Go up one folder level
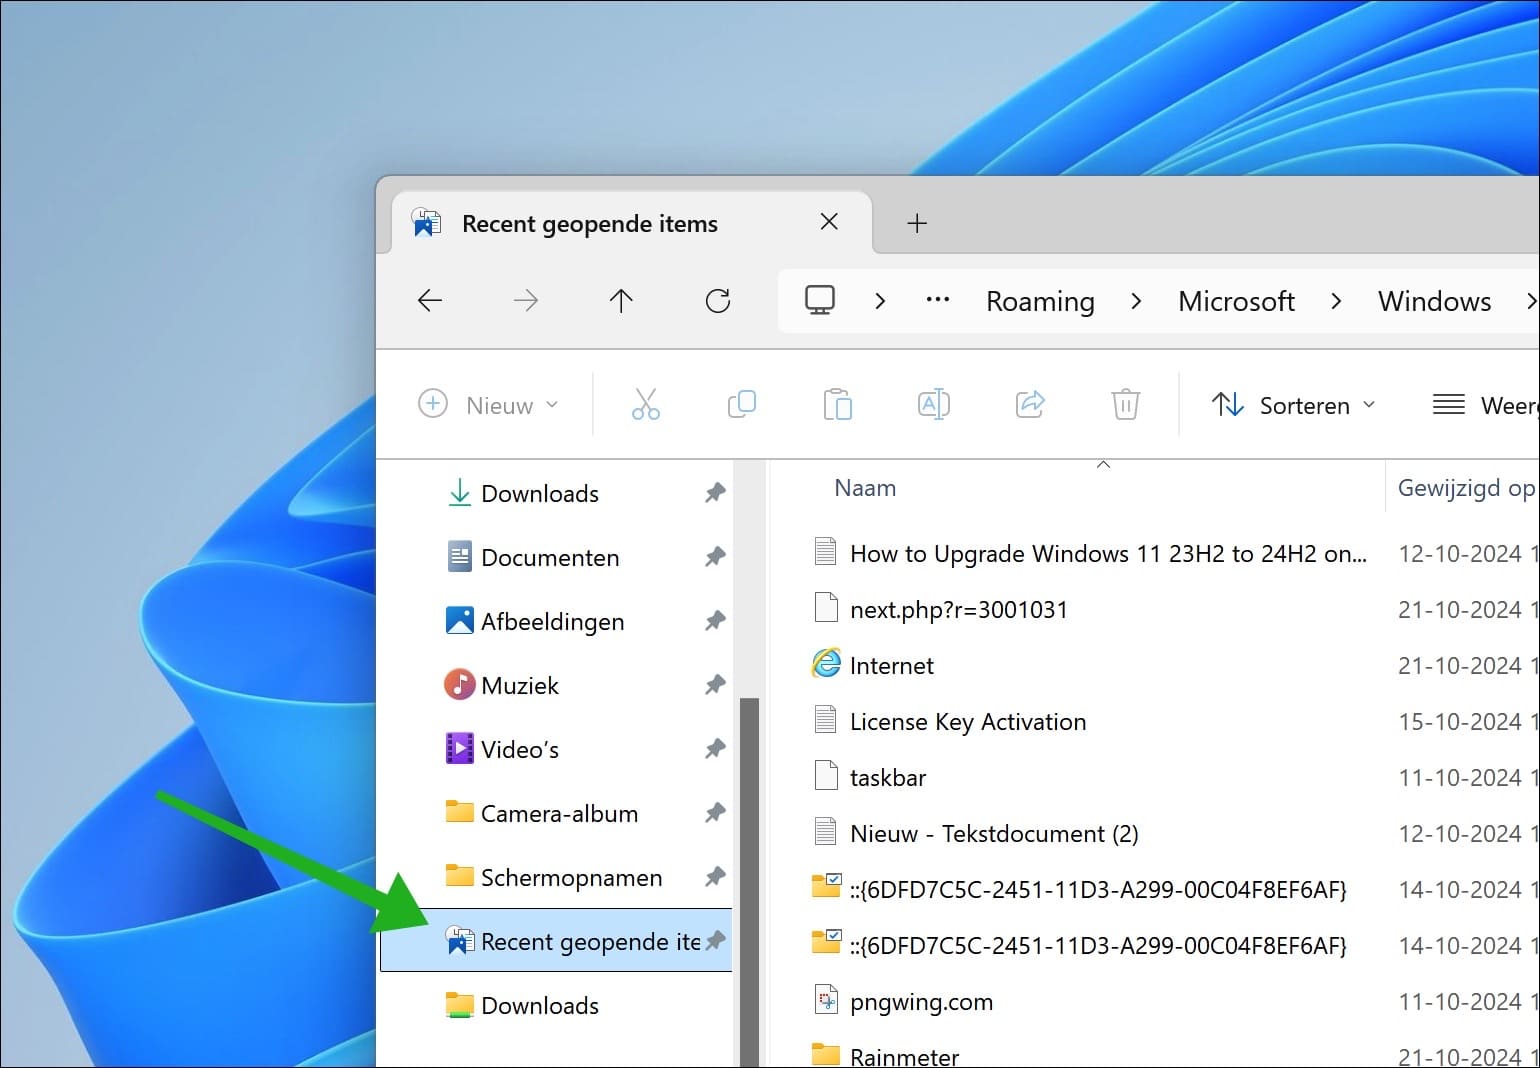 pos(621,301)
